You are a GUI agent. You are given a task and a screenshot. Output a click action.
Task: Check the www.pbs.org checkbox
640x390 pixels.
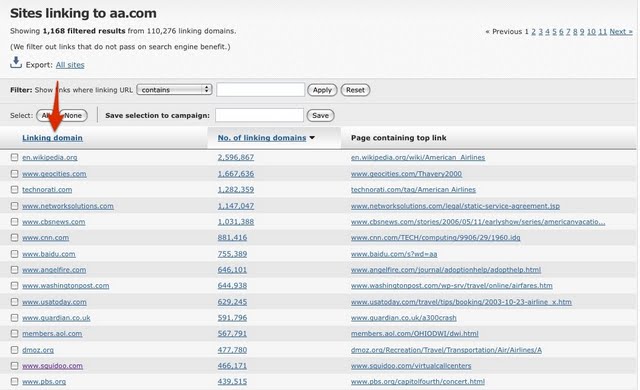coord(15,381)
